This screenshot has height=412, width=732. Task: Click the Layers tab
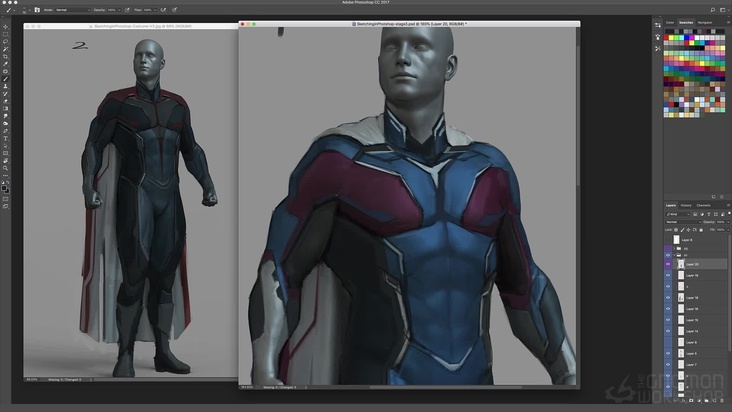coord(671,205)
